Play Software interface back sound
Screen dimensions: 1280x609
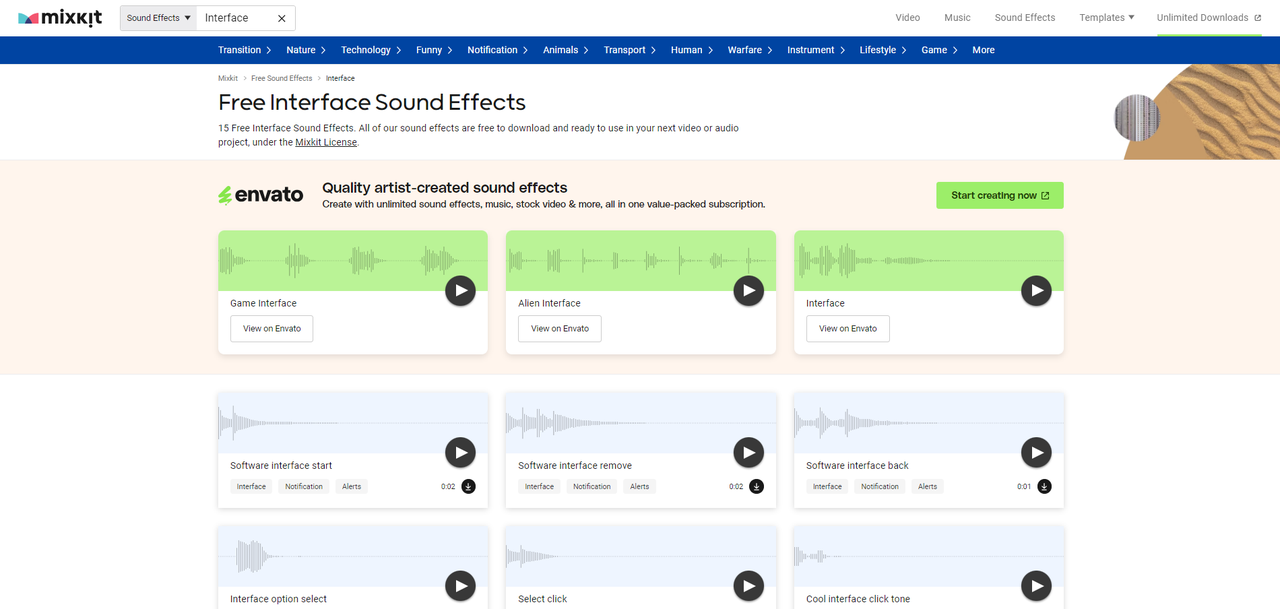(x=1036, y=453)
